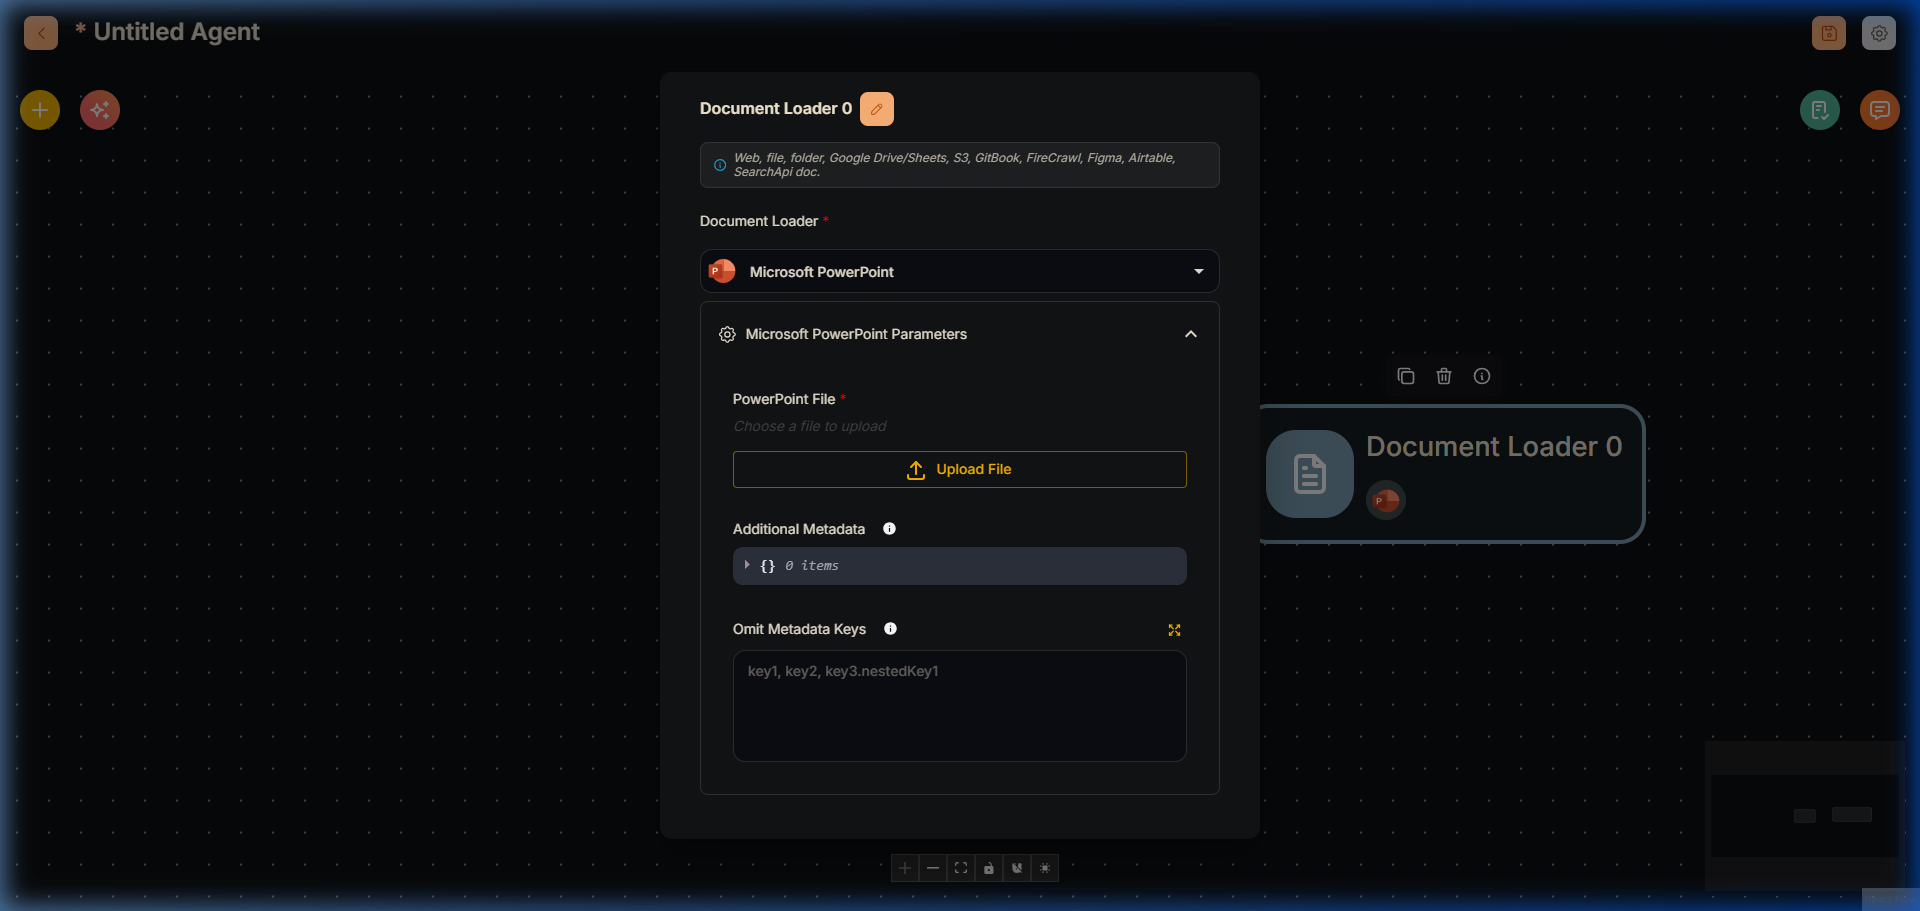Viewport: 1920px width, 911px height.
Task: Click the Additional Metadata label
Action: (x=799, y=529)
